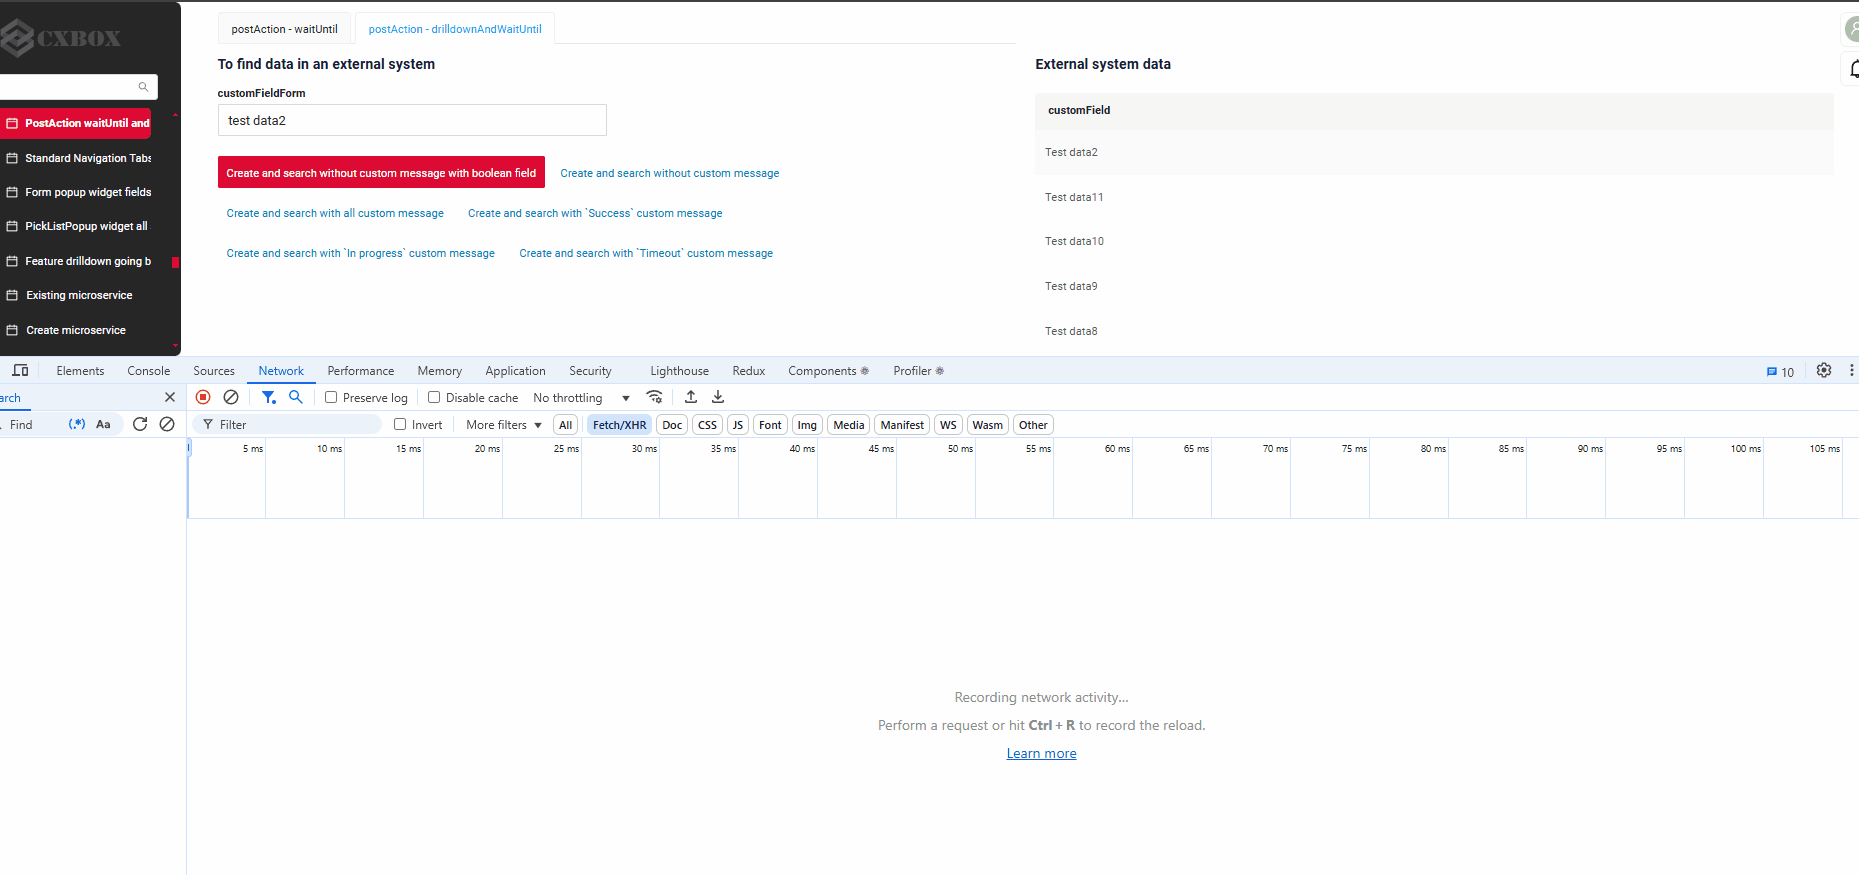1859x875 pixels.
Task: Stop recording network log
Action: click(x=203, y=397)
